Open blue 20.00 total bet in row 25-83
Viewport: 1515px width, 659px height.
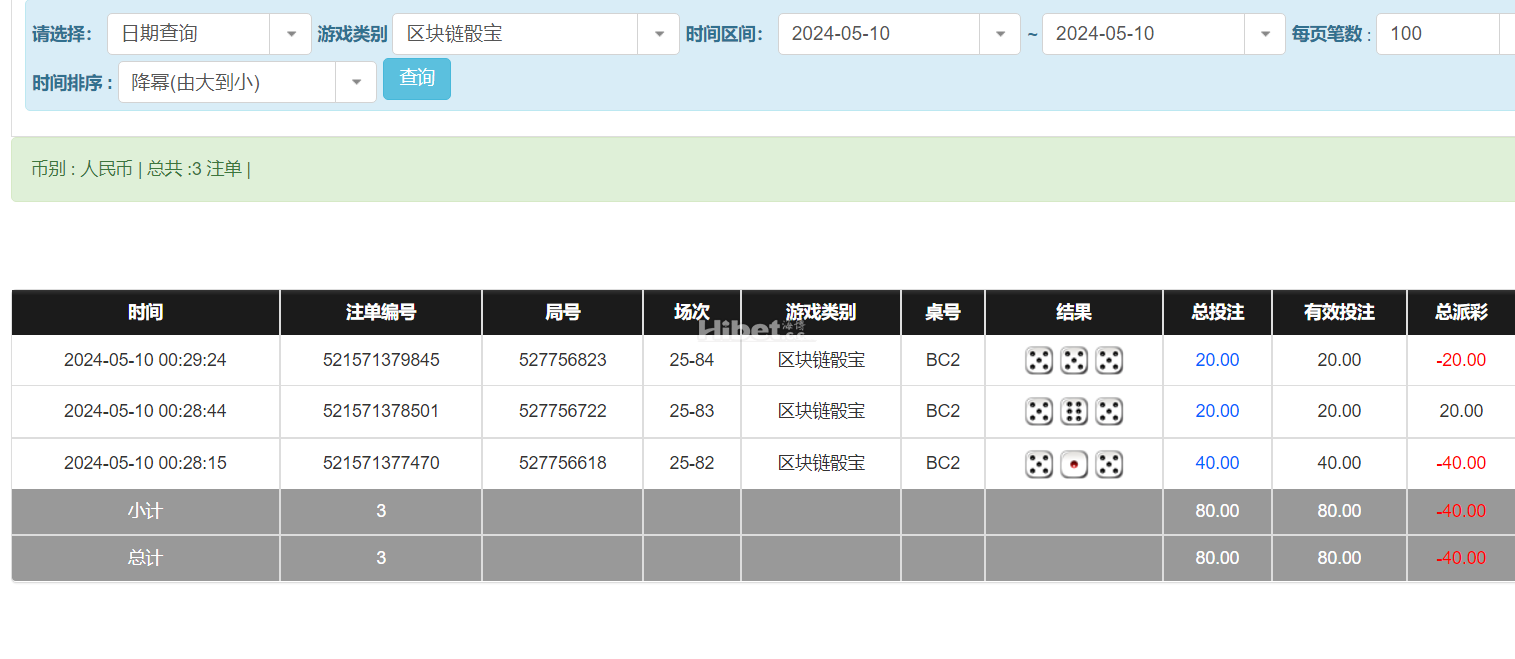[1217, 411]
